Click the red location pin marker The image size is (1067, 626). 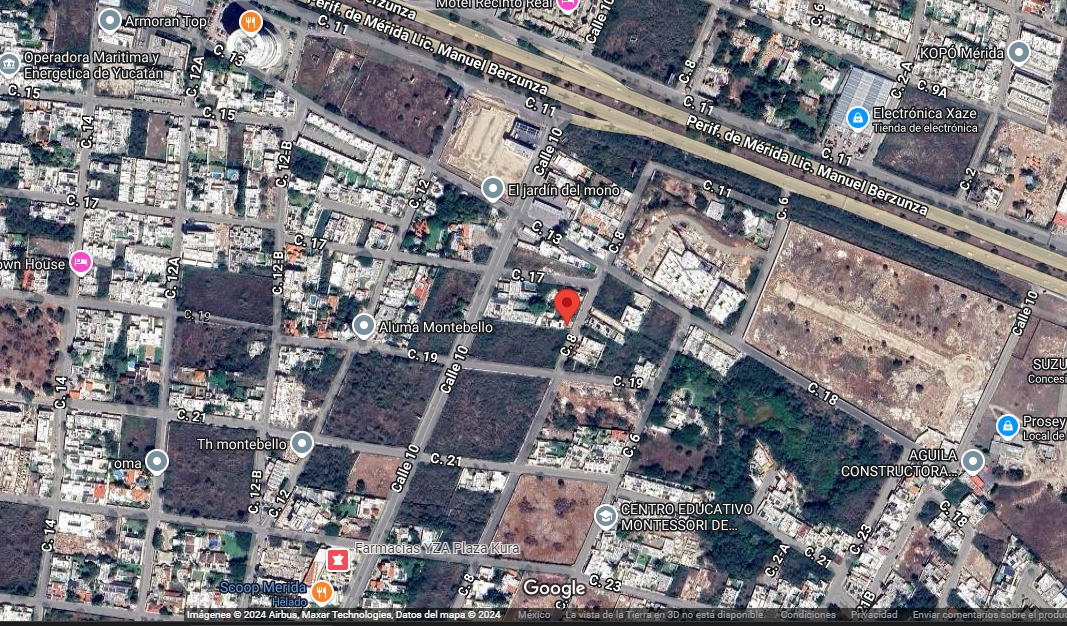567,307
